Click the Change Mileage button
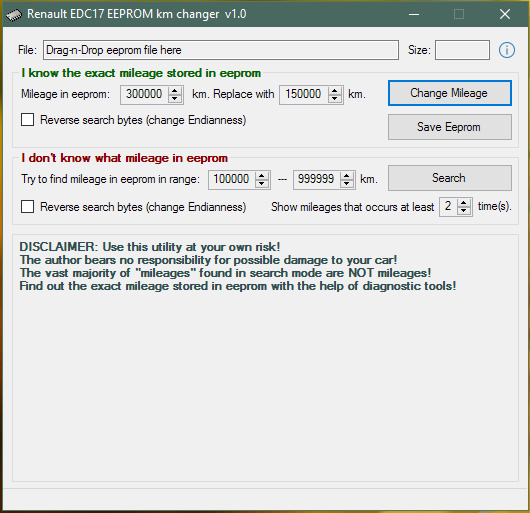This screenshot has width=530, height=513. click(450, 93)
